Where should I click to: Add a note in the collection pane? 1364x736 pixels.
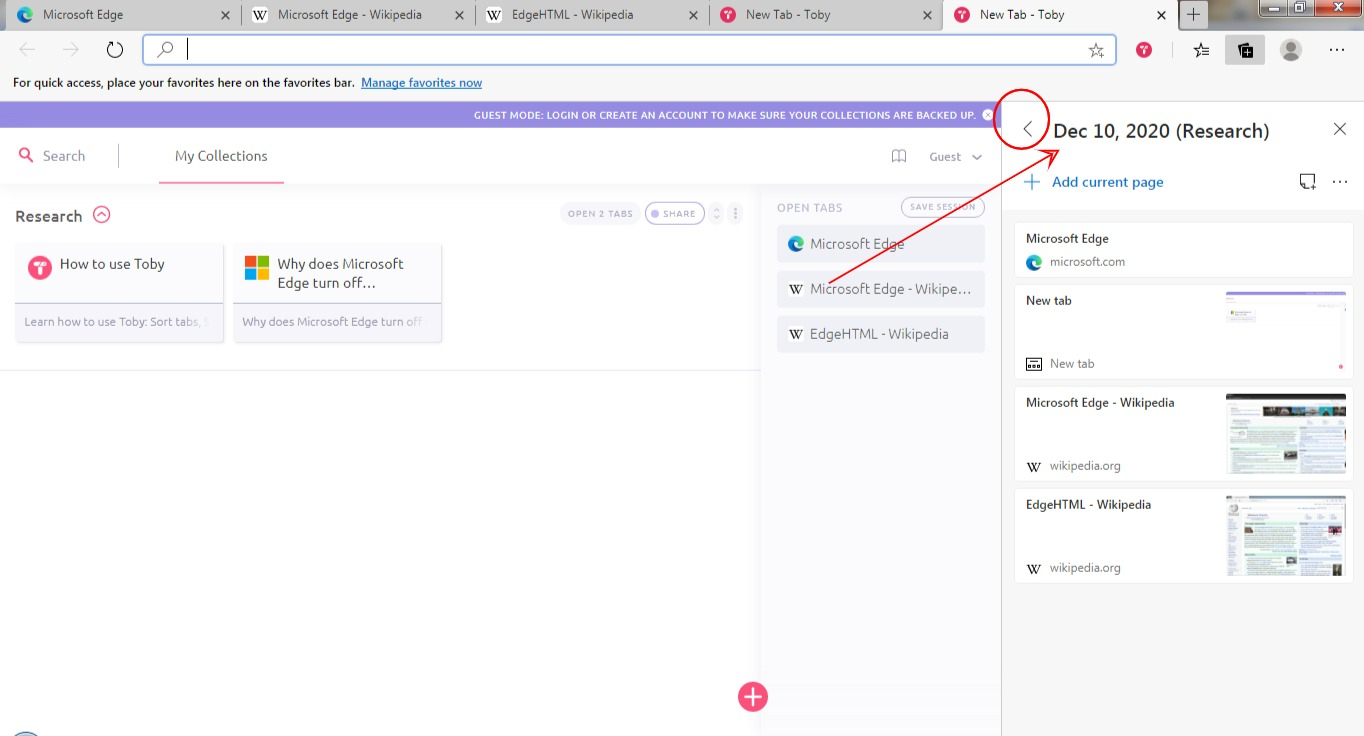point(1307,182)
